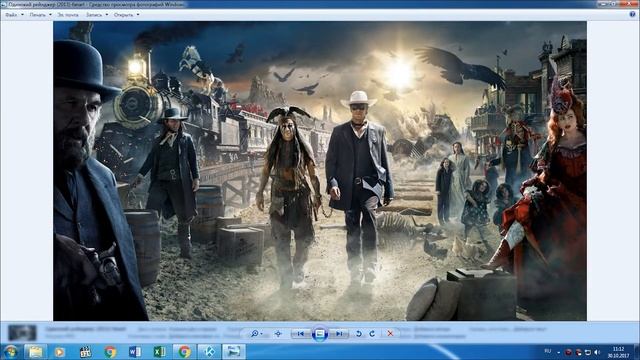Open the Открыть menu
640x360 pixels.
[123, 15]
